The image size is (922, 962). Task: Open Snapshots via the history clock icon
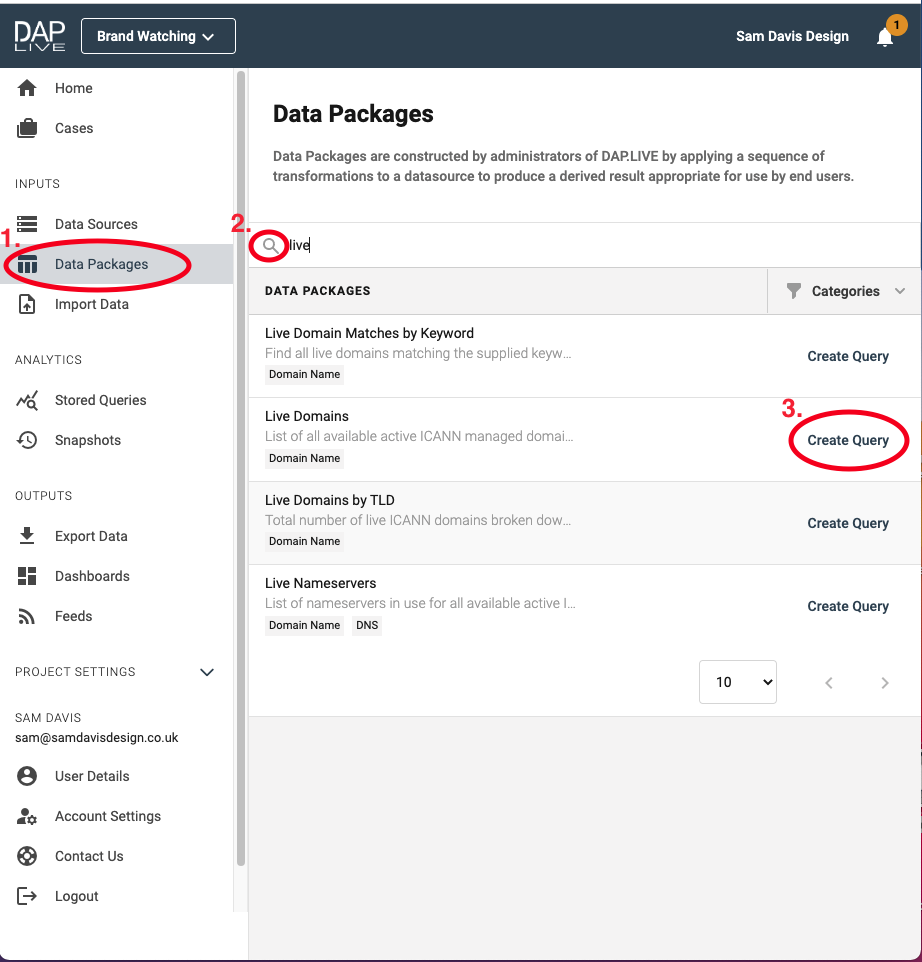[x=27, y=440]
